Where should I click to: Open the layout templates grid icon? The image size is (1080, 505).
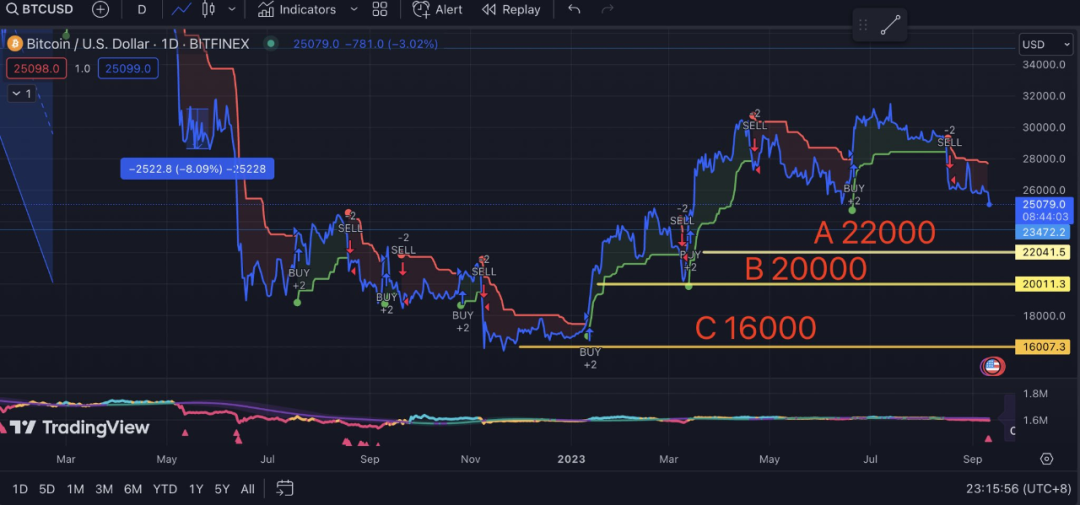click(380, 10)
